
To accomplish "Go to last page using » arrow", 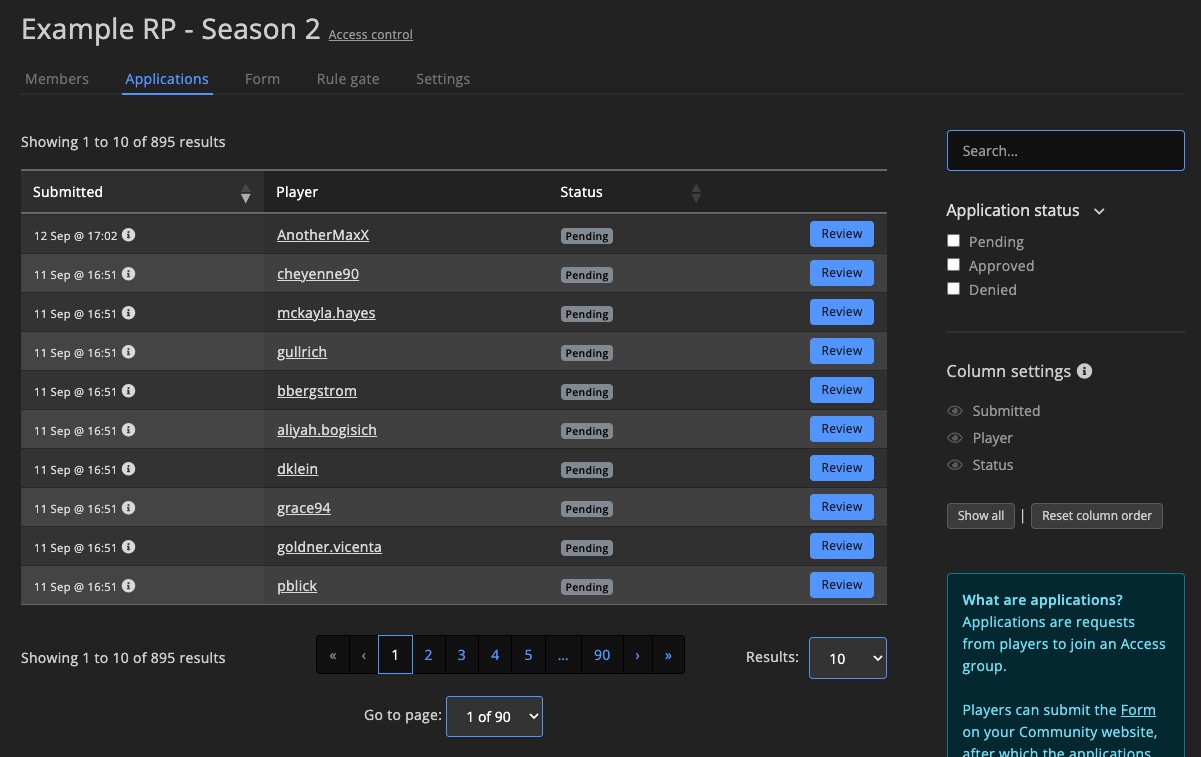I will [668, 655].
